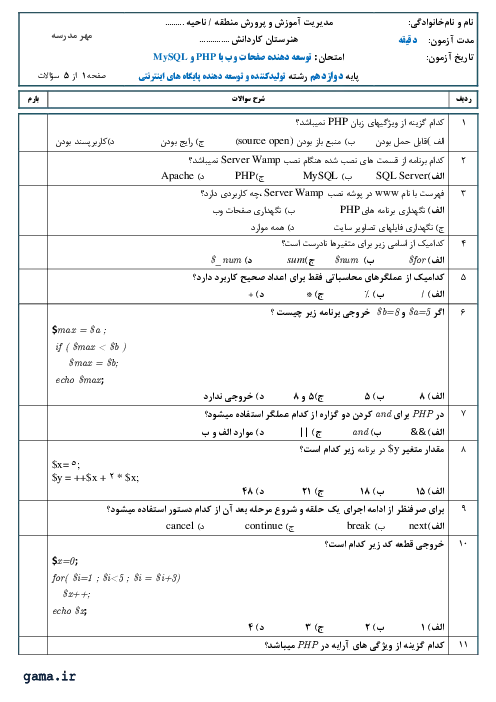
Task: Click the gama.ir watermark link
Action: click(x=50, y=676)
